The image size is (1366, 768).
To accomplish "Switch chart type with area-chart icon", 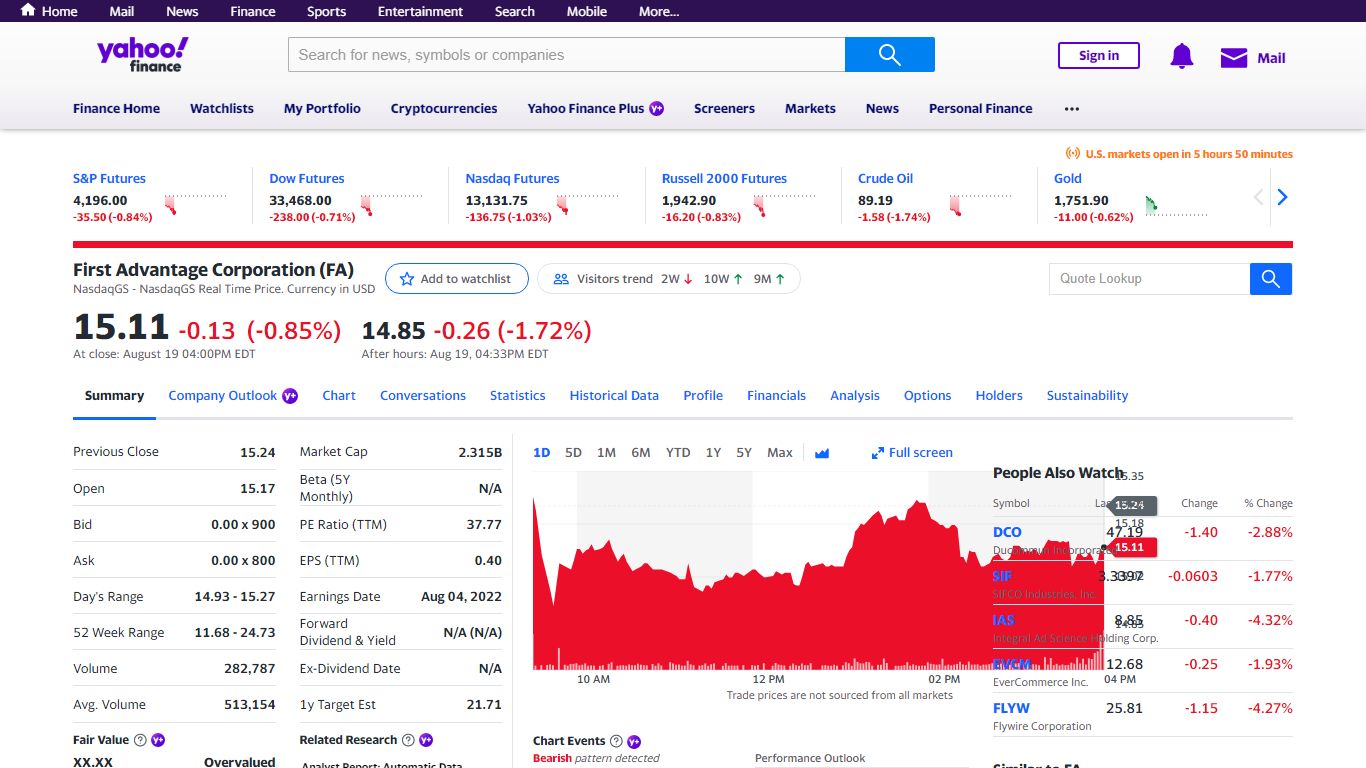I will coord(822,453).
